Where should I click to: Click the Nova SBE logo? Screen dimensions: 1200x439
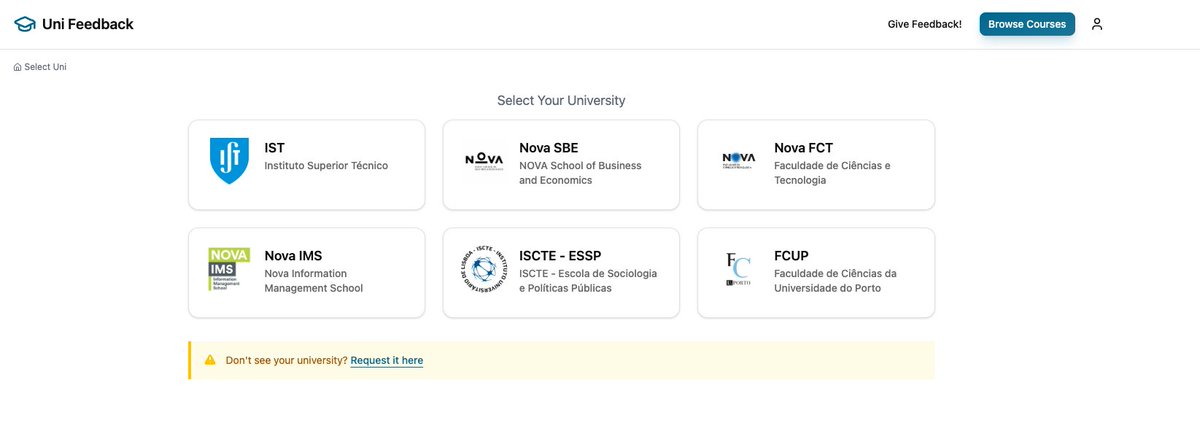(x=484, y=160)
